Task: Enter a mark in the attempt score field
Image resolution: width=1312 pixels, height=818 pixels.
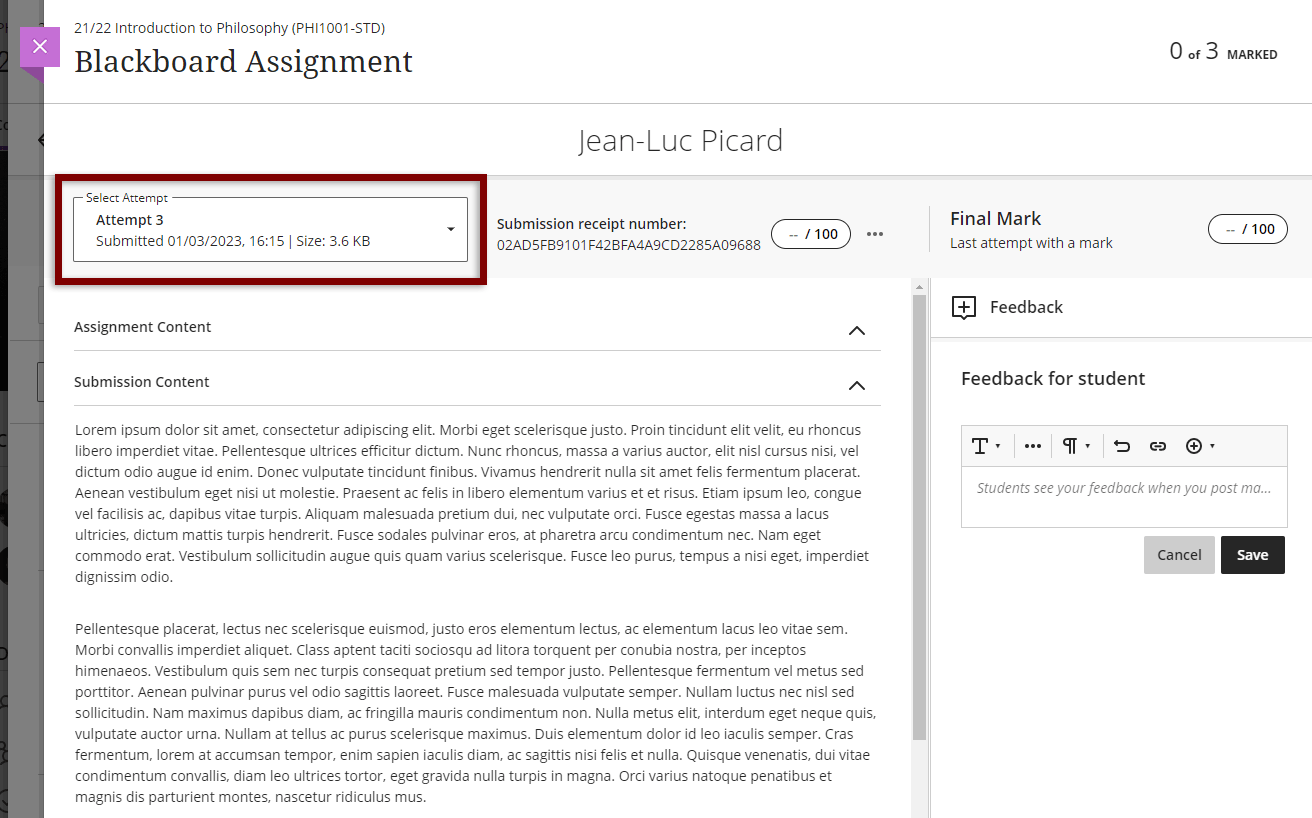Action: pos(810,233)
